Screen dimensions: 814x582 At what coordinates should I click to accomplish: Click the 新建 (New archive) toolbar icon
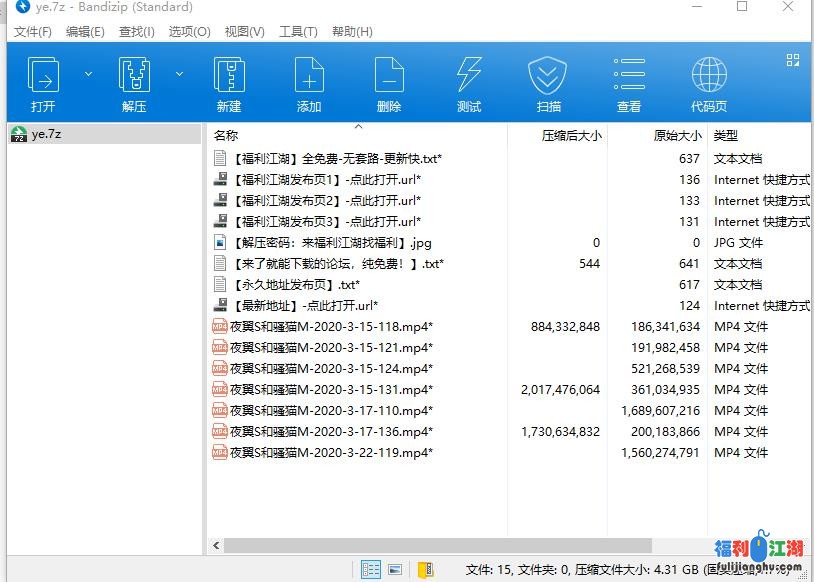point(229,84)
